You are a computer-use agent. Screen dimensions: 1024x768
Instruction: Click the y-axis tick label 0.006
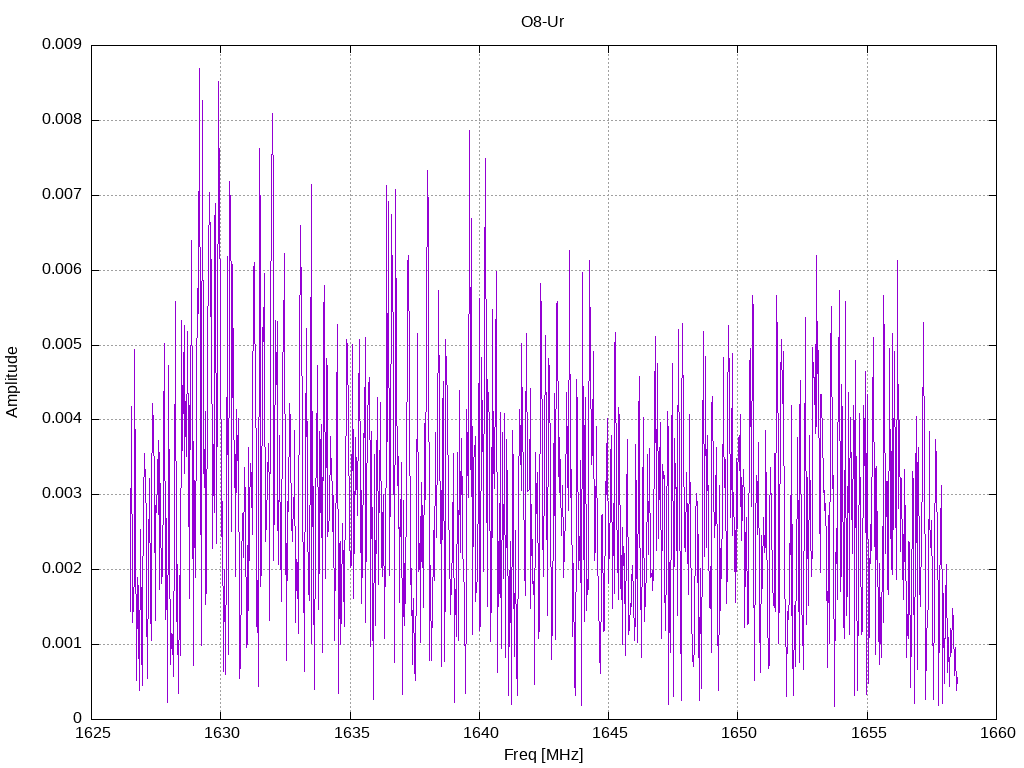(62, 269)
